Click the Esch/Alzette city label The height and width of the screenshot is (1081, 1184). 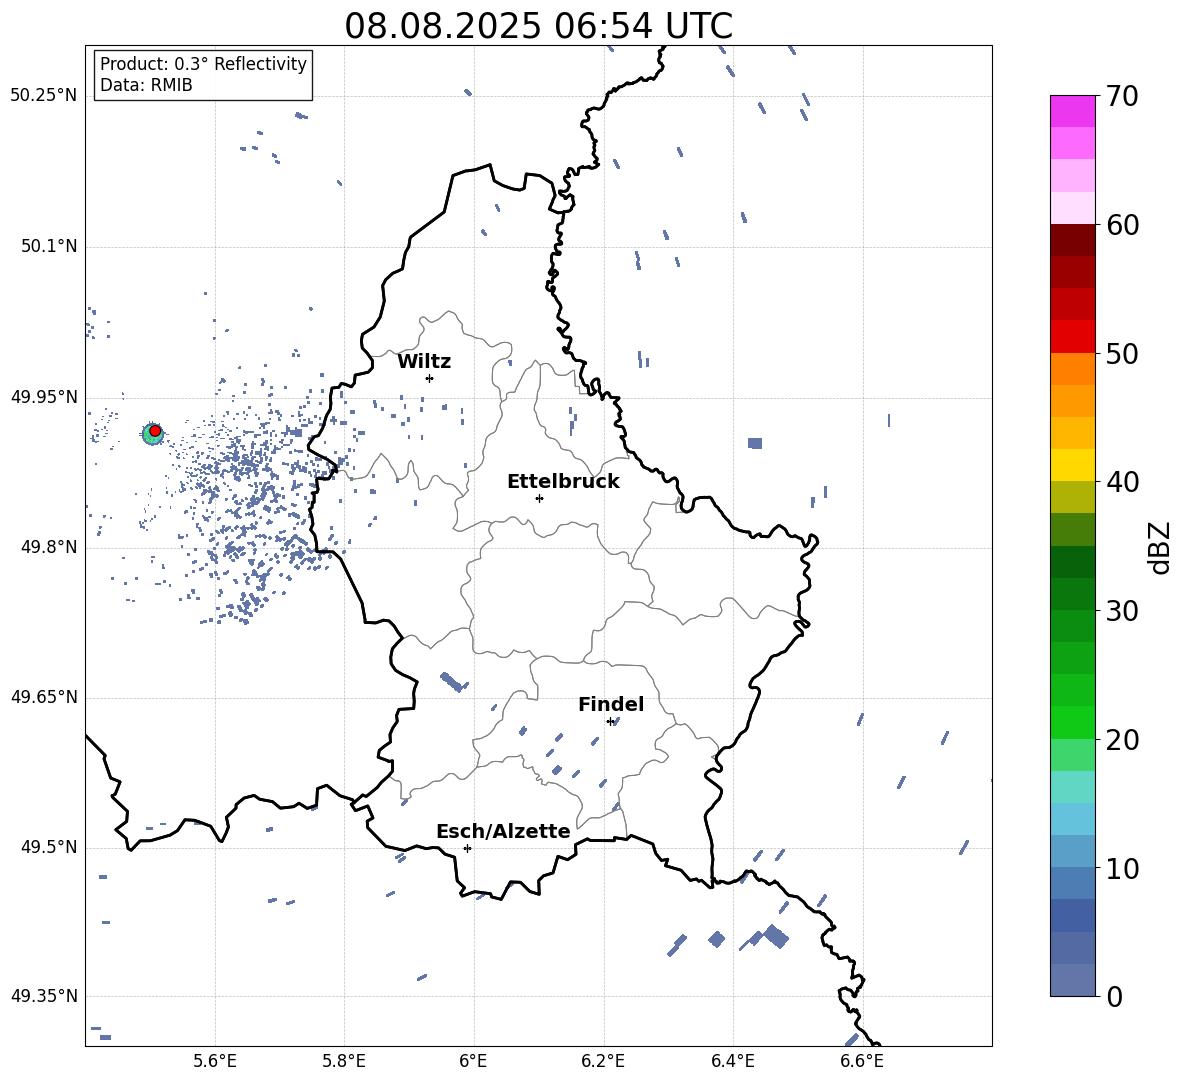click(x=504, y=831)
